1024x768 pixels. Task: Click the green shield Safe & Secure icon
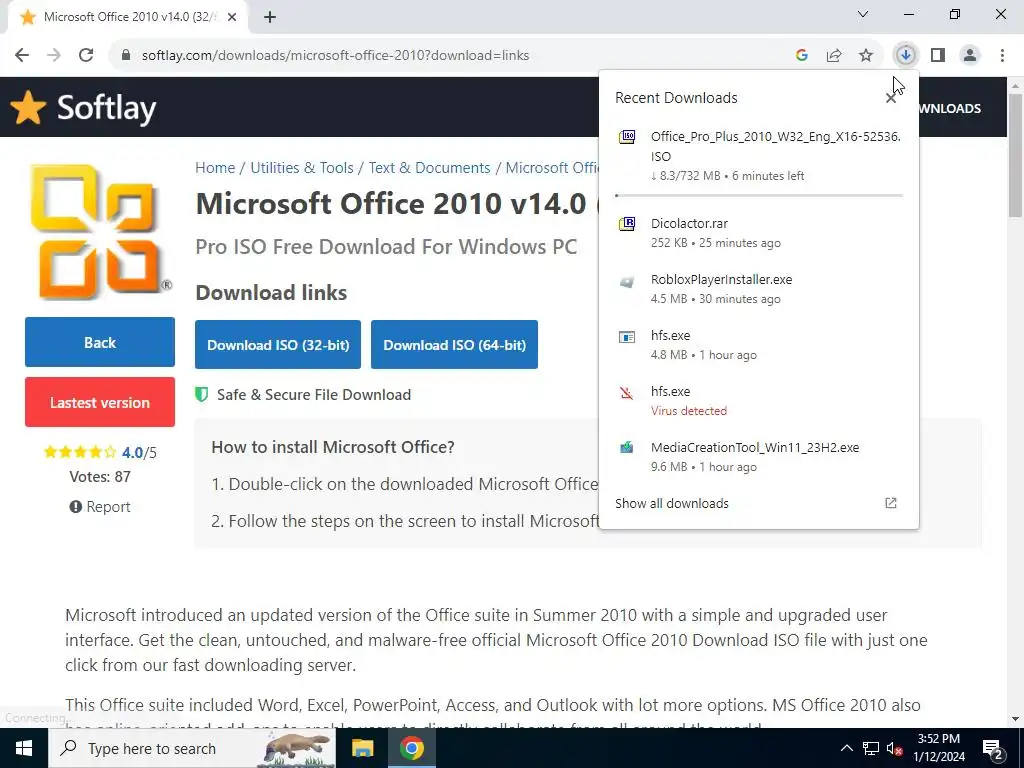click(202, 394)
